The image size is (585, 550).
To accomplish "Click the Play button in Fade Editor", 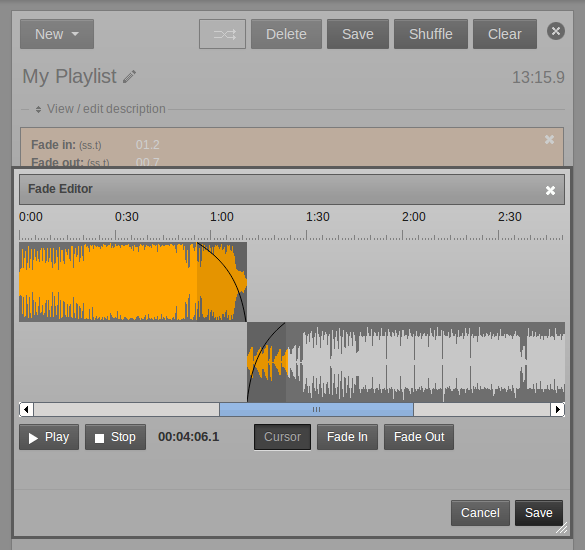I will click(x=49, y=437).
